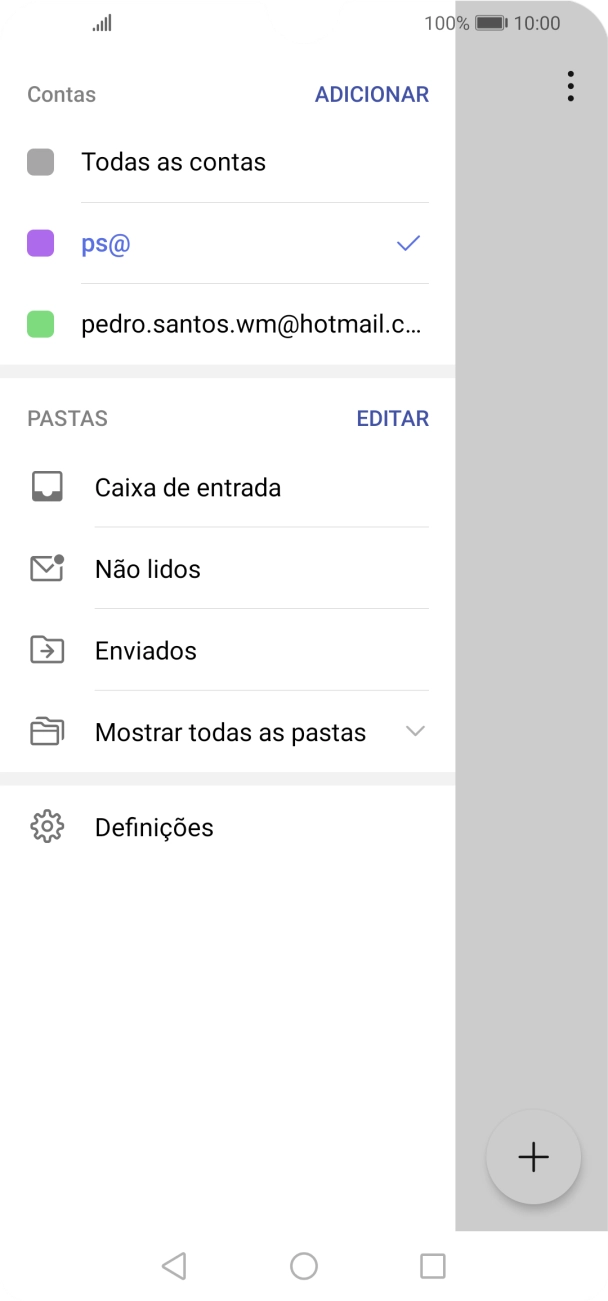Click the signal strength icon in status bar
Screen dimensions: 608x1301
(101, 22)
